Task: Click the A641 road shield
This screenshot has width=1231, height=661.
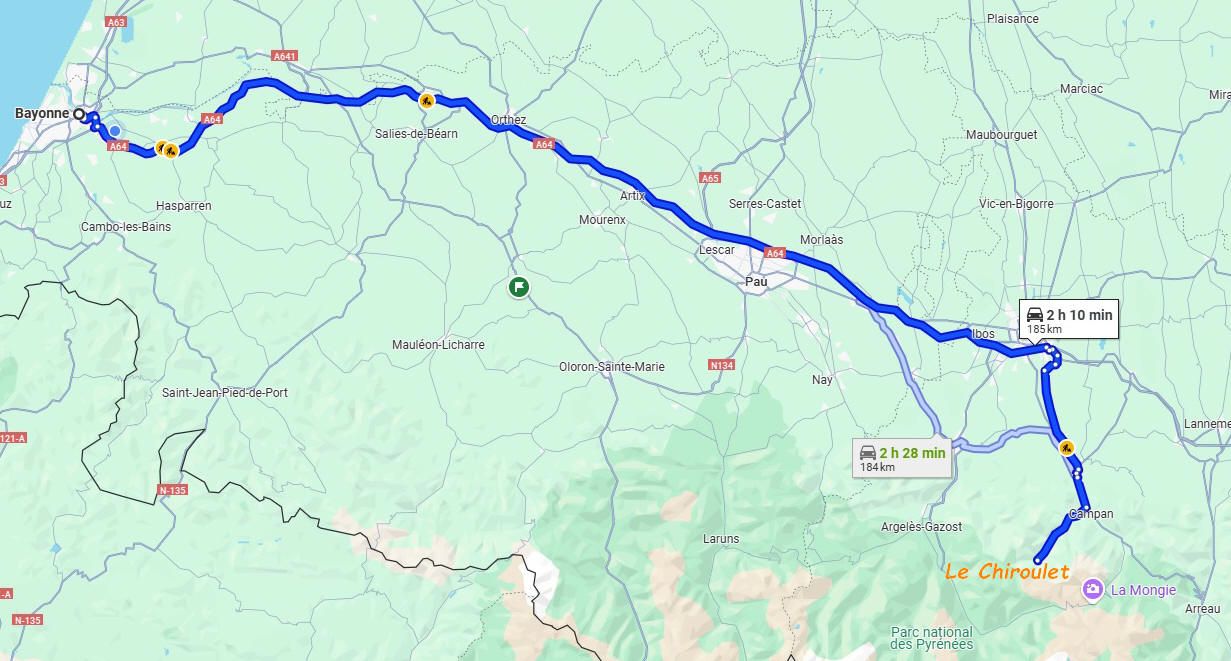Action: point(285,56)
